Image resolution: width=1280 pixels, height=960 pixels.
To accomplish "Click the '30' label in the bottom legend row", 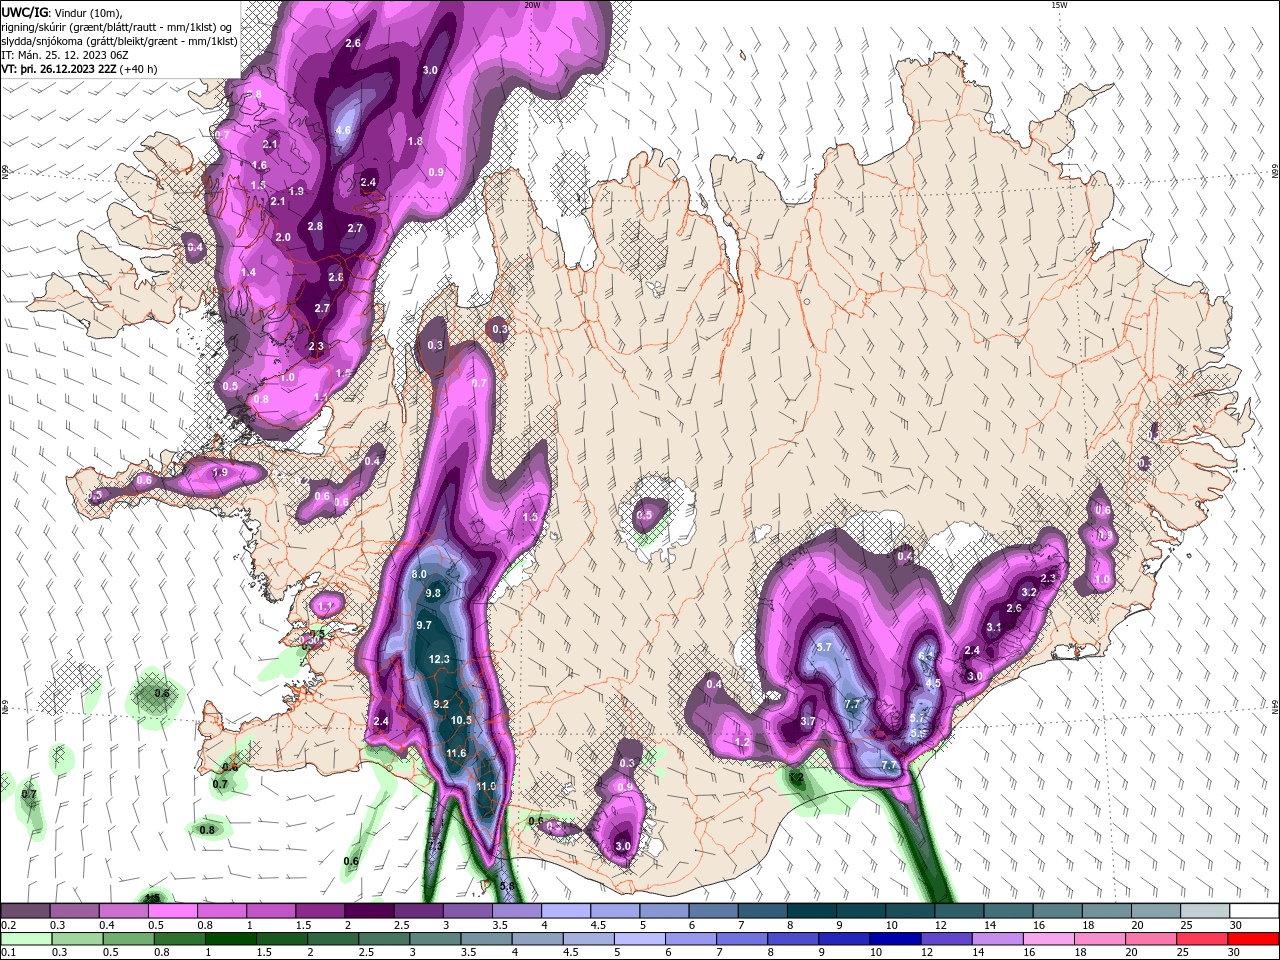I will [x=1236, y=953].
